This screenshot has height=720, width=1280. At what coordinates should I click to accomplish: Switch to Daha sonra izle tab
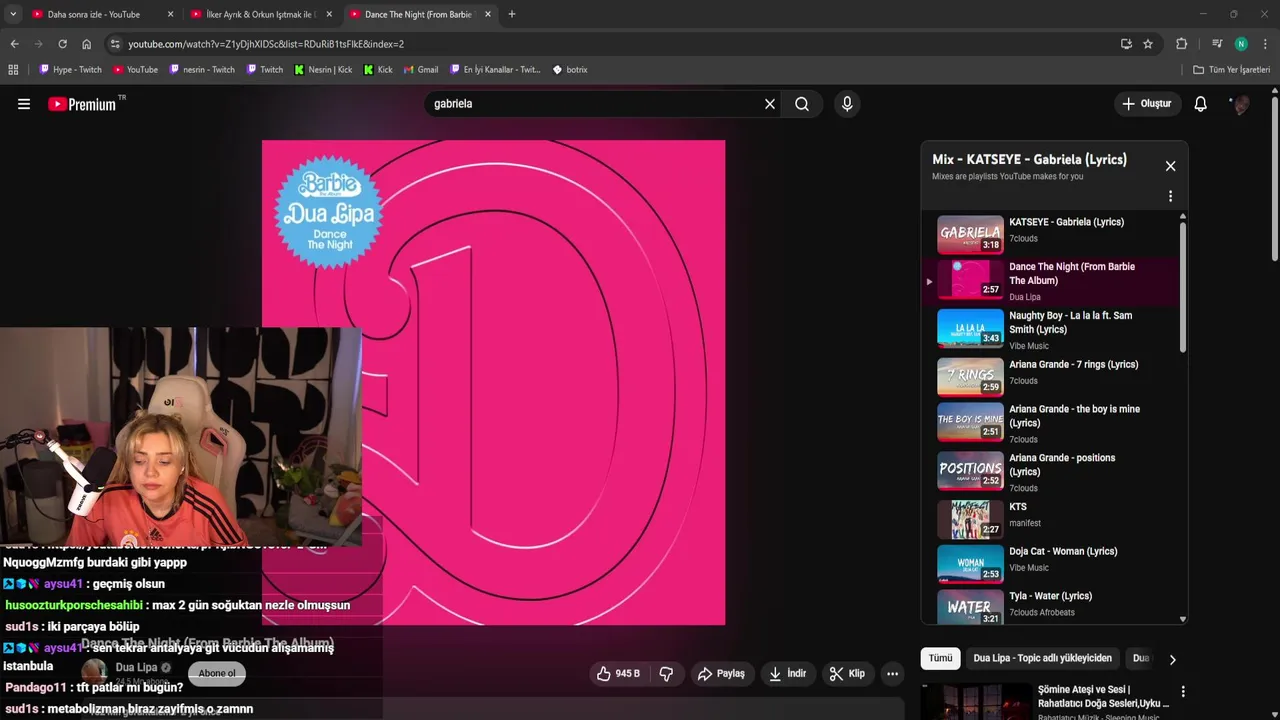point(93,15)
